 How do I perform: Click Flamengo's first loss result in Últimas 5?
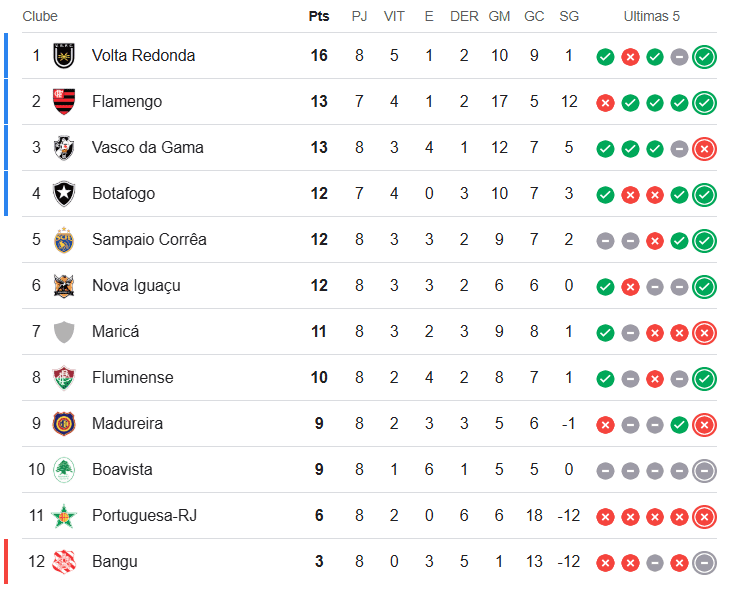coord(605,103)
